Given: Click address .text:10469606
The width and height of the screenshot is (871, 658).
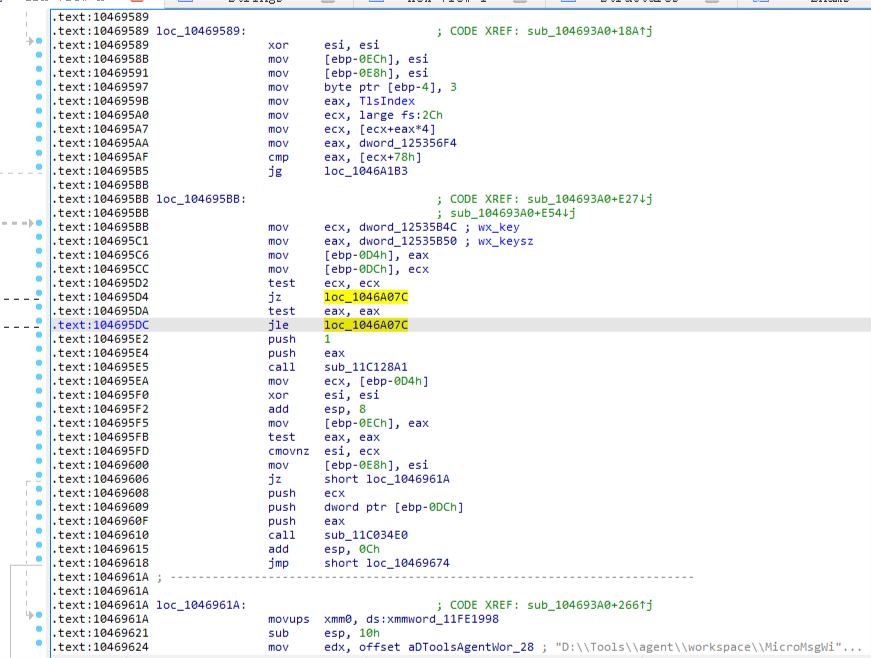Looking at the screenshot, I should (101, 479).
